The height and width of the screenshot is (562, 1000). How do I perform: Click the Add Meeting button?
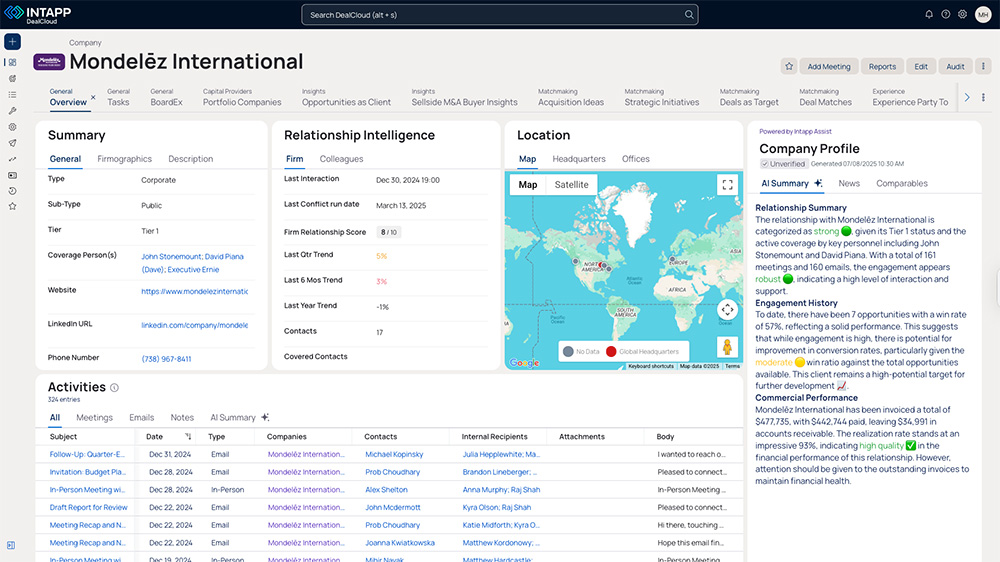(828, 67)
